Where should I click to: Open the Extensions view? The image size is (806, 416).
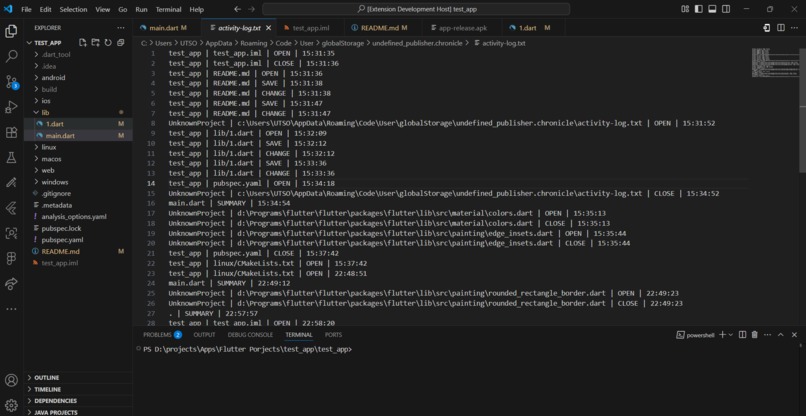pyautogui.click(x=11, y=132)
